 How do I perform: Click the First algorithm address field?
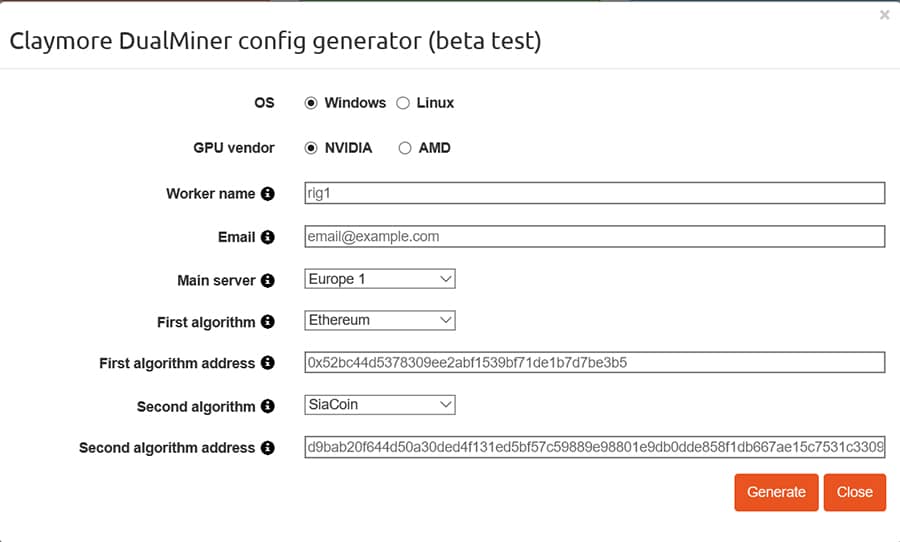click(595, 363)
